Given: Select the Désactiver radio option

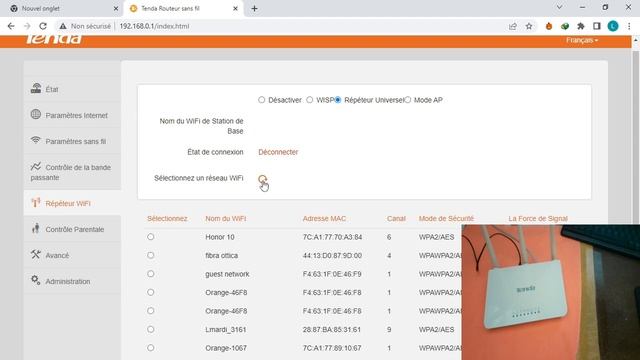Looking at the screenshot, I should pyautogui.click(x=262, y=100).
